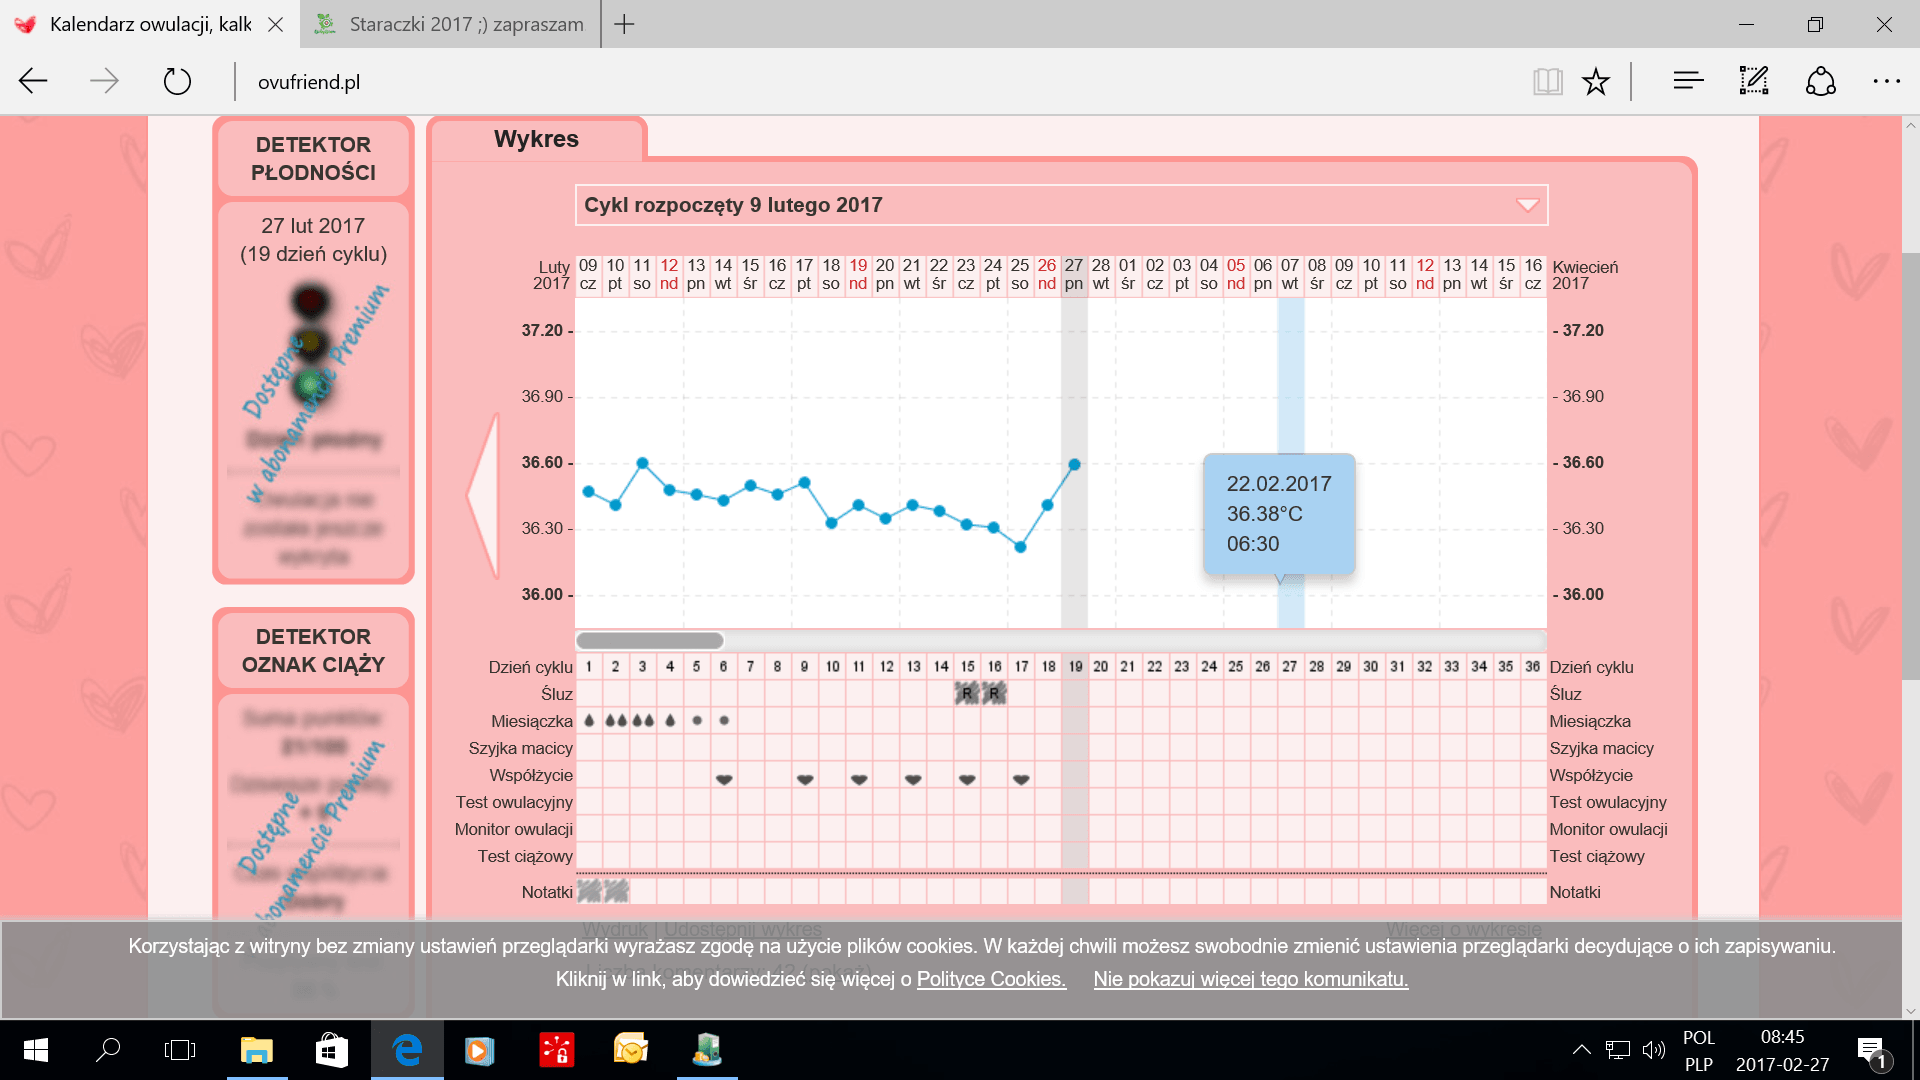Open browser more options ellipsis
1920x1080 pixels.
coord(1886,81)
